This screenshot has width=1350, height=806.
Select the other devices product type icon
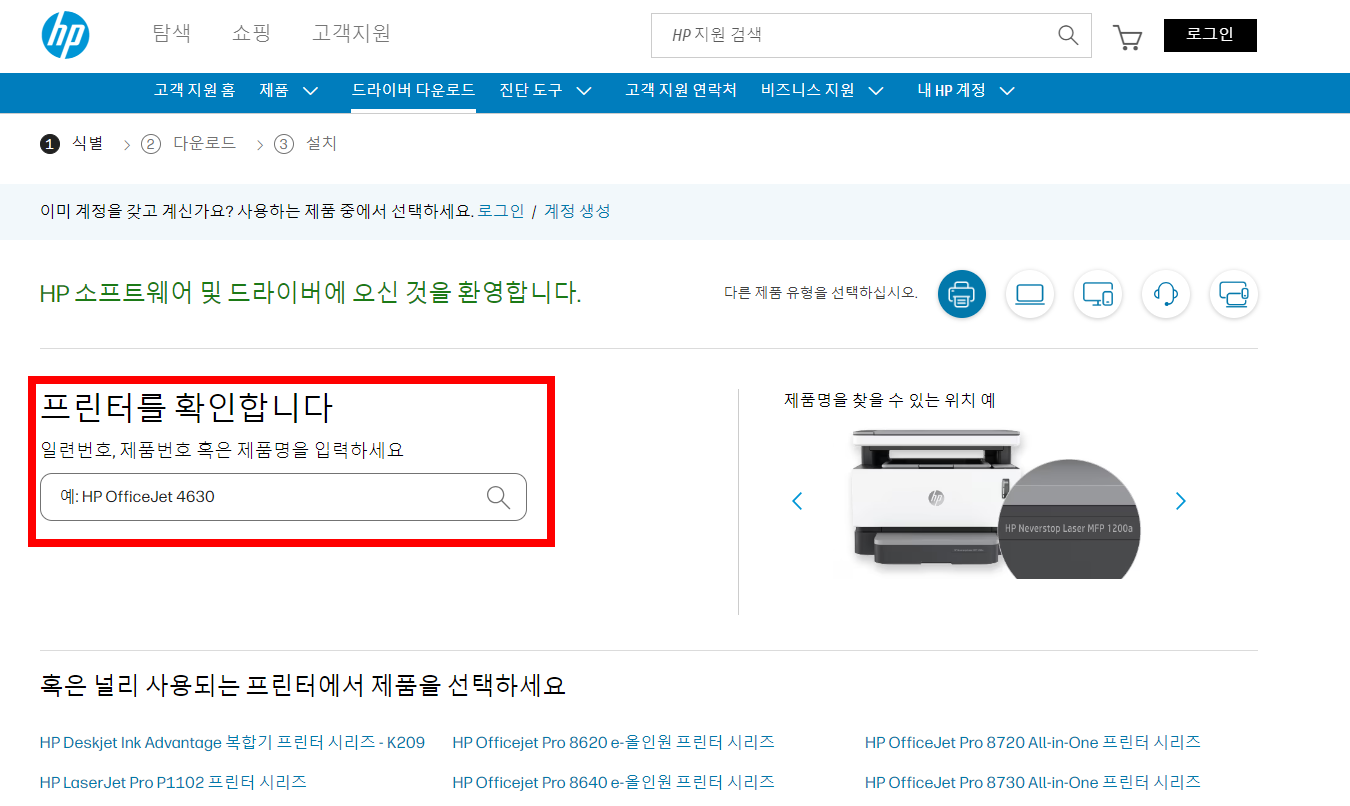(1234, 294)
